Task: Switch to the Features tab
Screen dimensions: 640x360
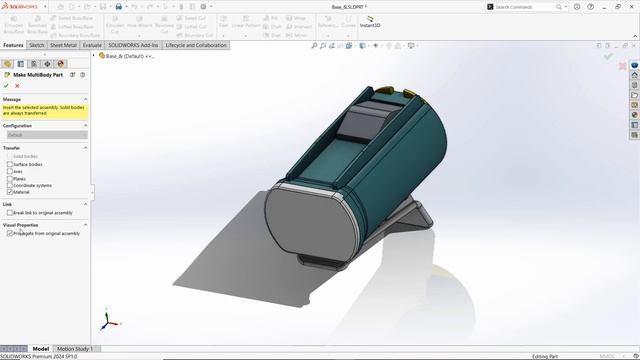Action: click(13, 45)
